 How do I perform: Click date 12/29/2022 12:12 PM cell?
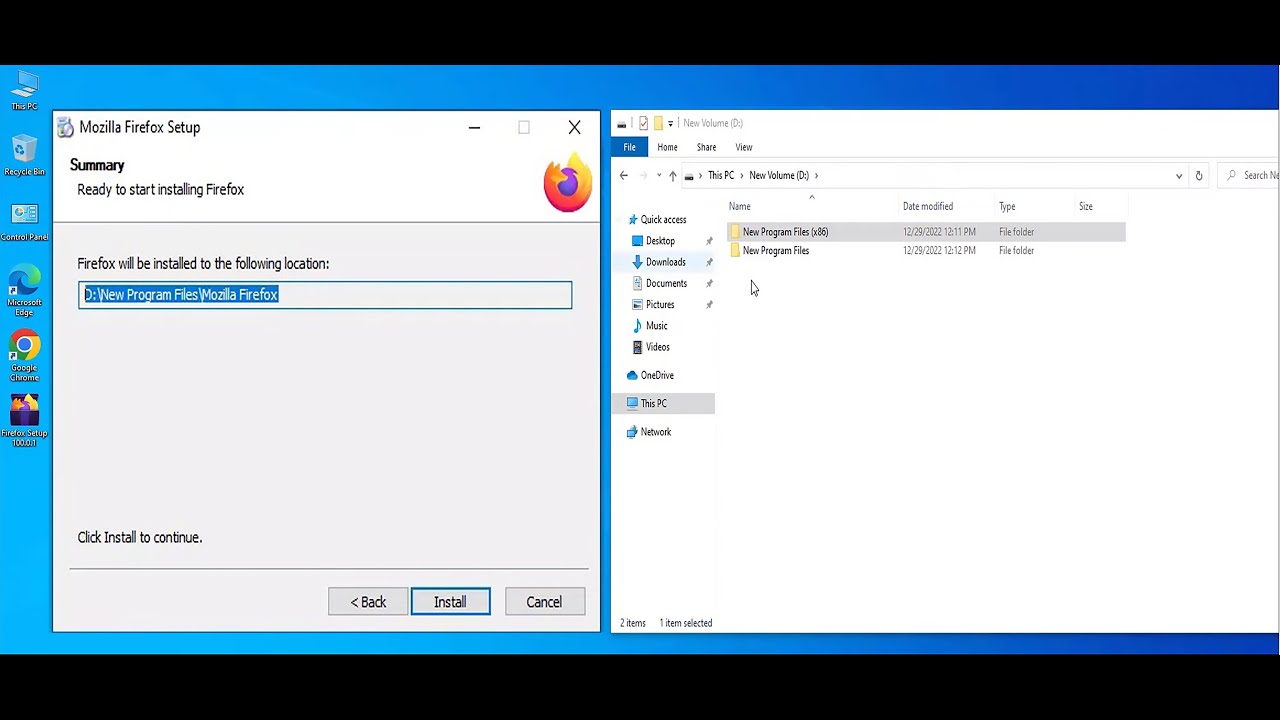click(x=939, y=251)
